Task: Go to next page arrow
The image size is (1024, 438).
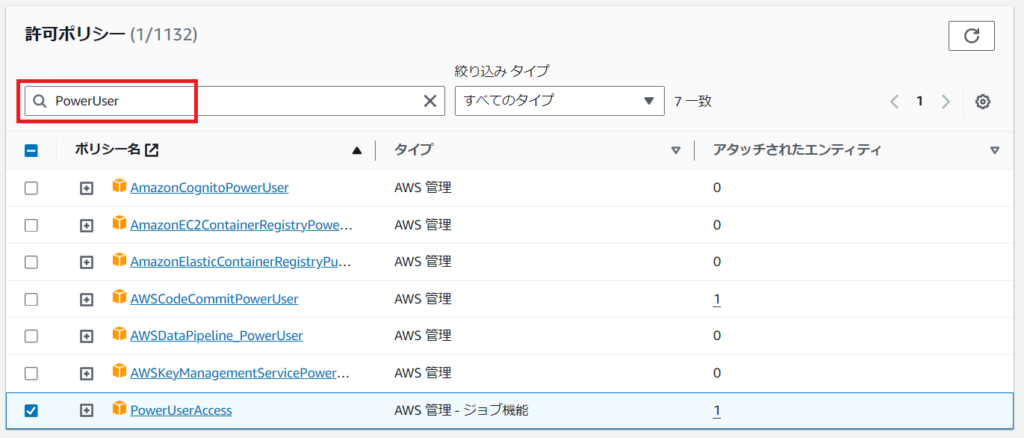Action: point(945,101)
